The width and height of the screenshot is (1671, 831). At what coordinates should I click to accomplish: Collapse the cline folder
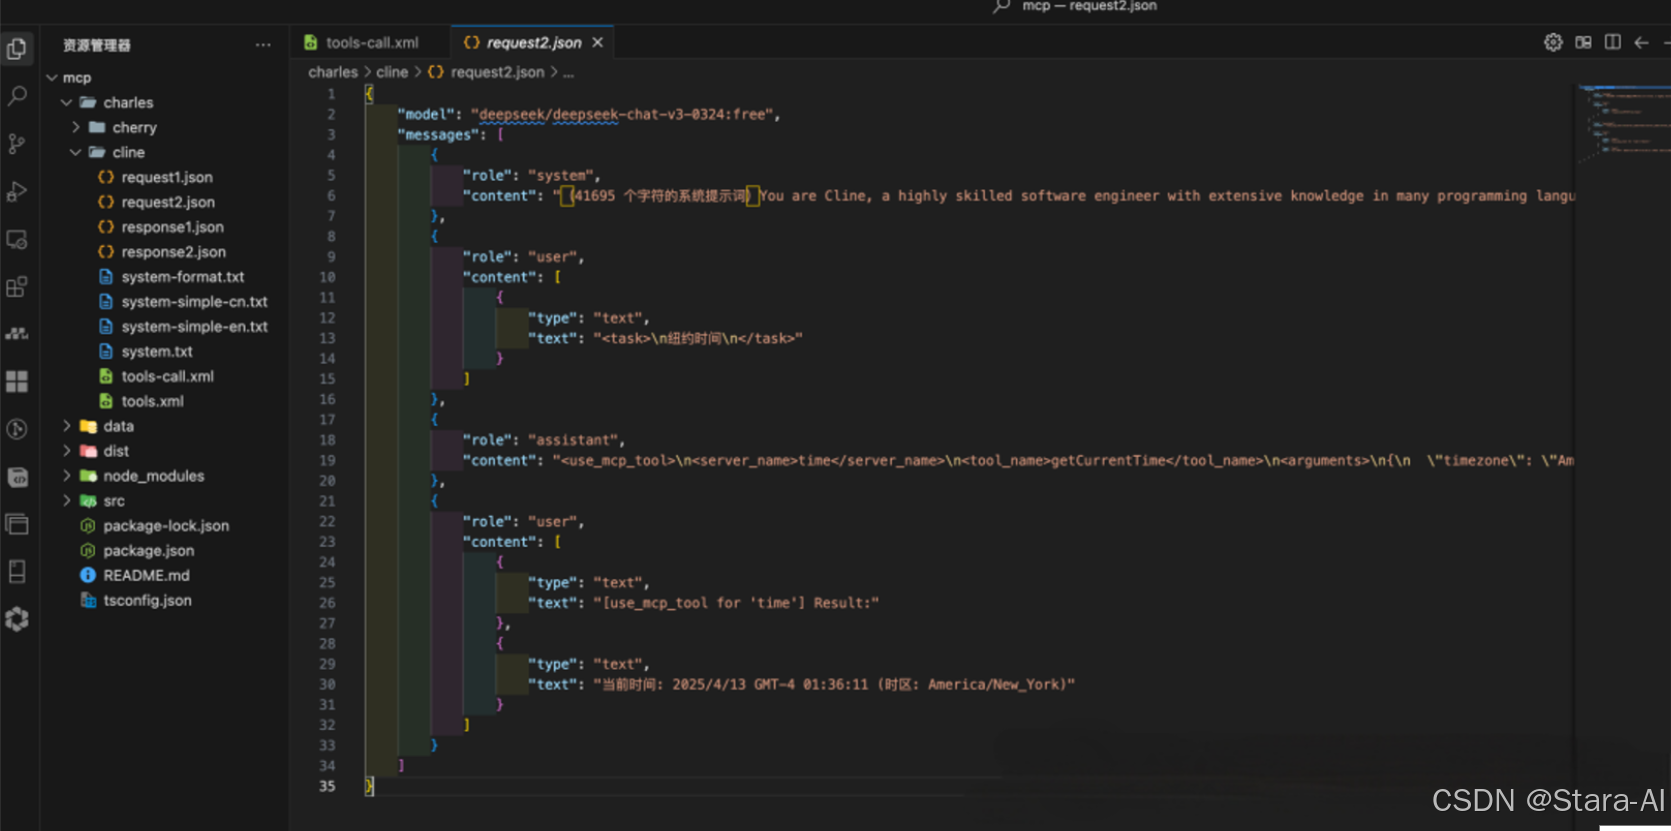(x=76, y=152)
